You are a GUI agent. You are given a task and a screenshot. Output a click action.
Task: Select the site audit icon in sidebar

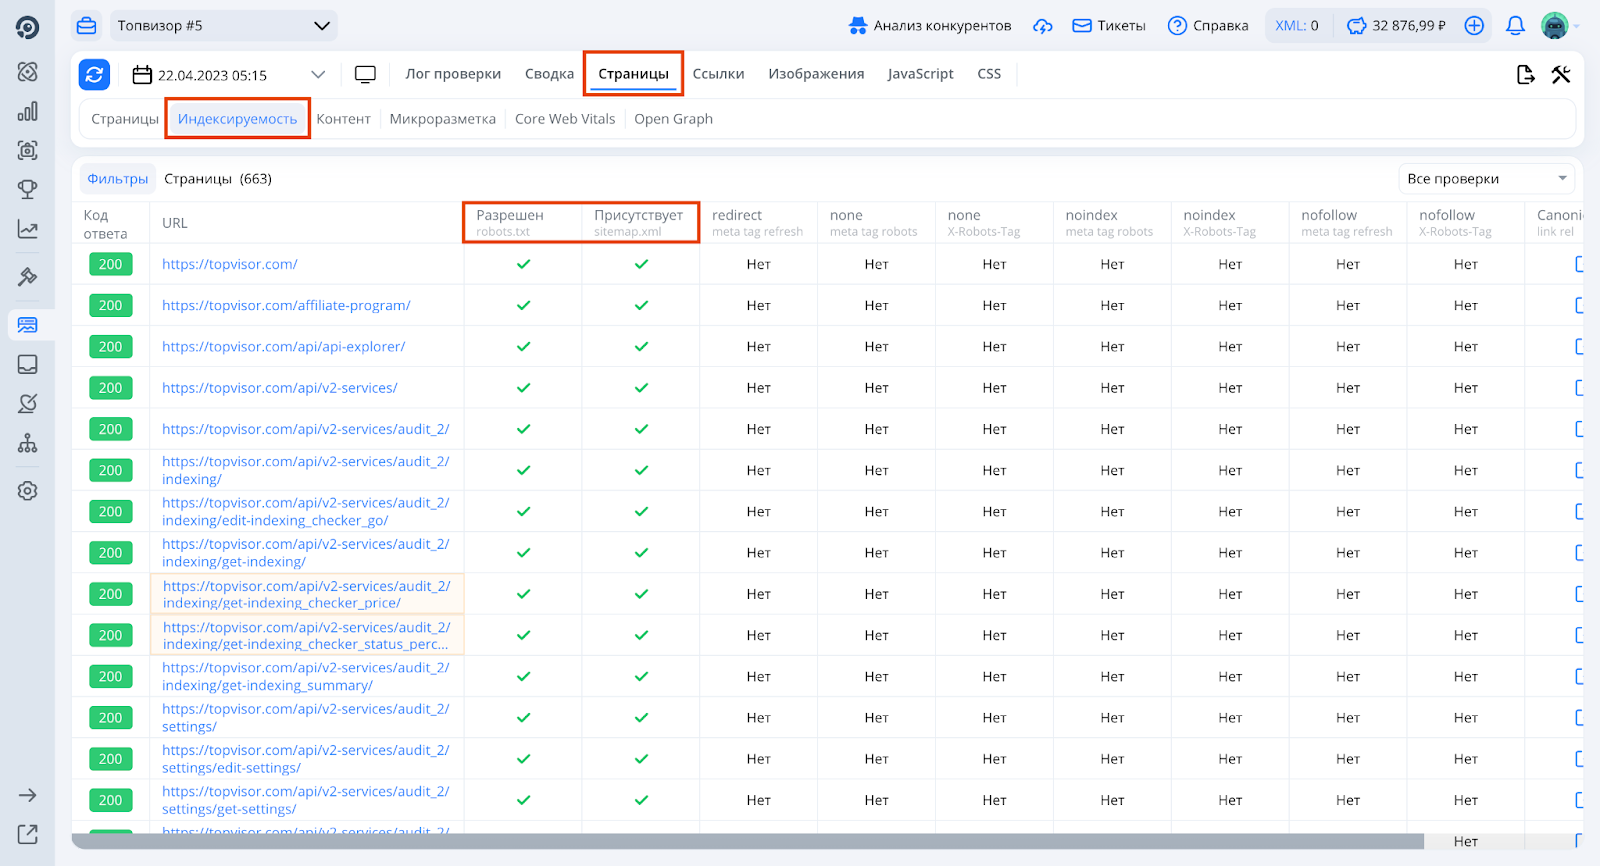point(28,325)
